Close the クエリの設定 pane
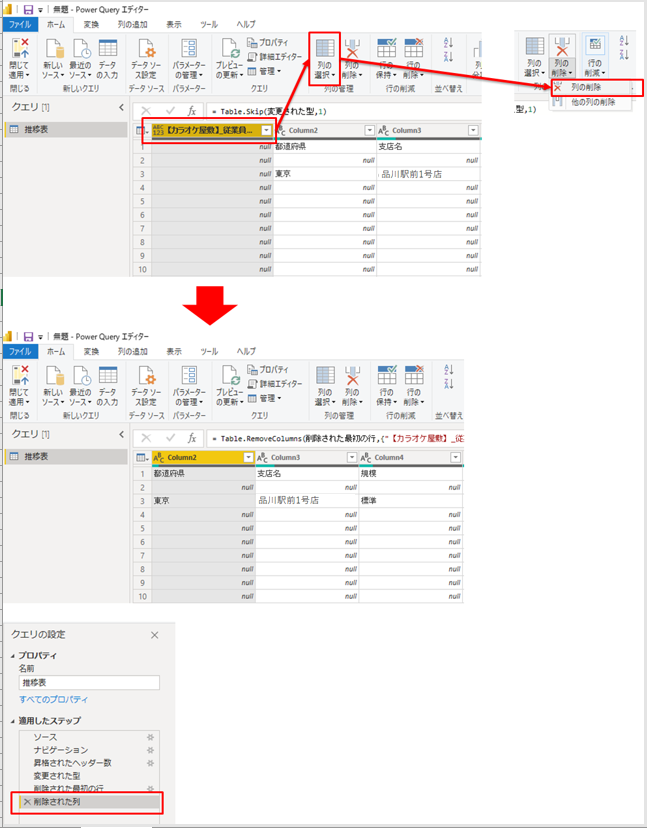The height and width of the screenshot is (828, 647). [154, 635]
